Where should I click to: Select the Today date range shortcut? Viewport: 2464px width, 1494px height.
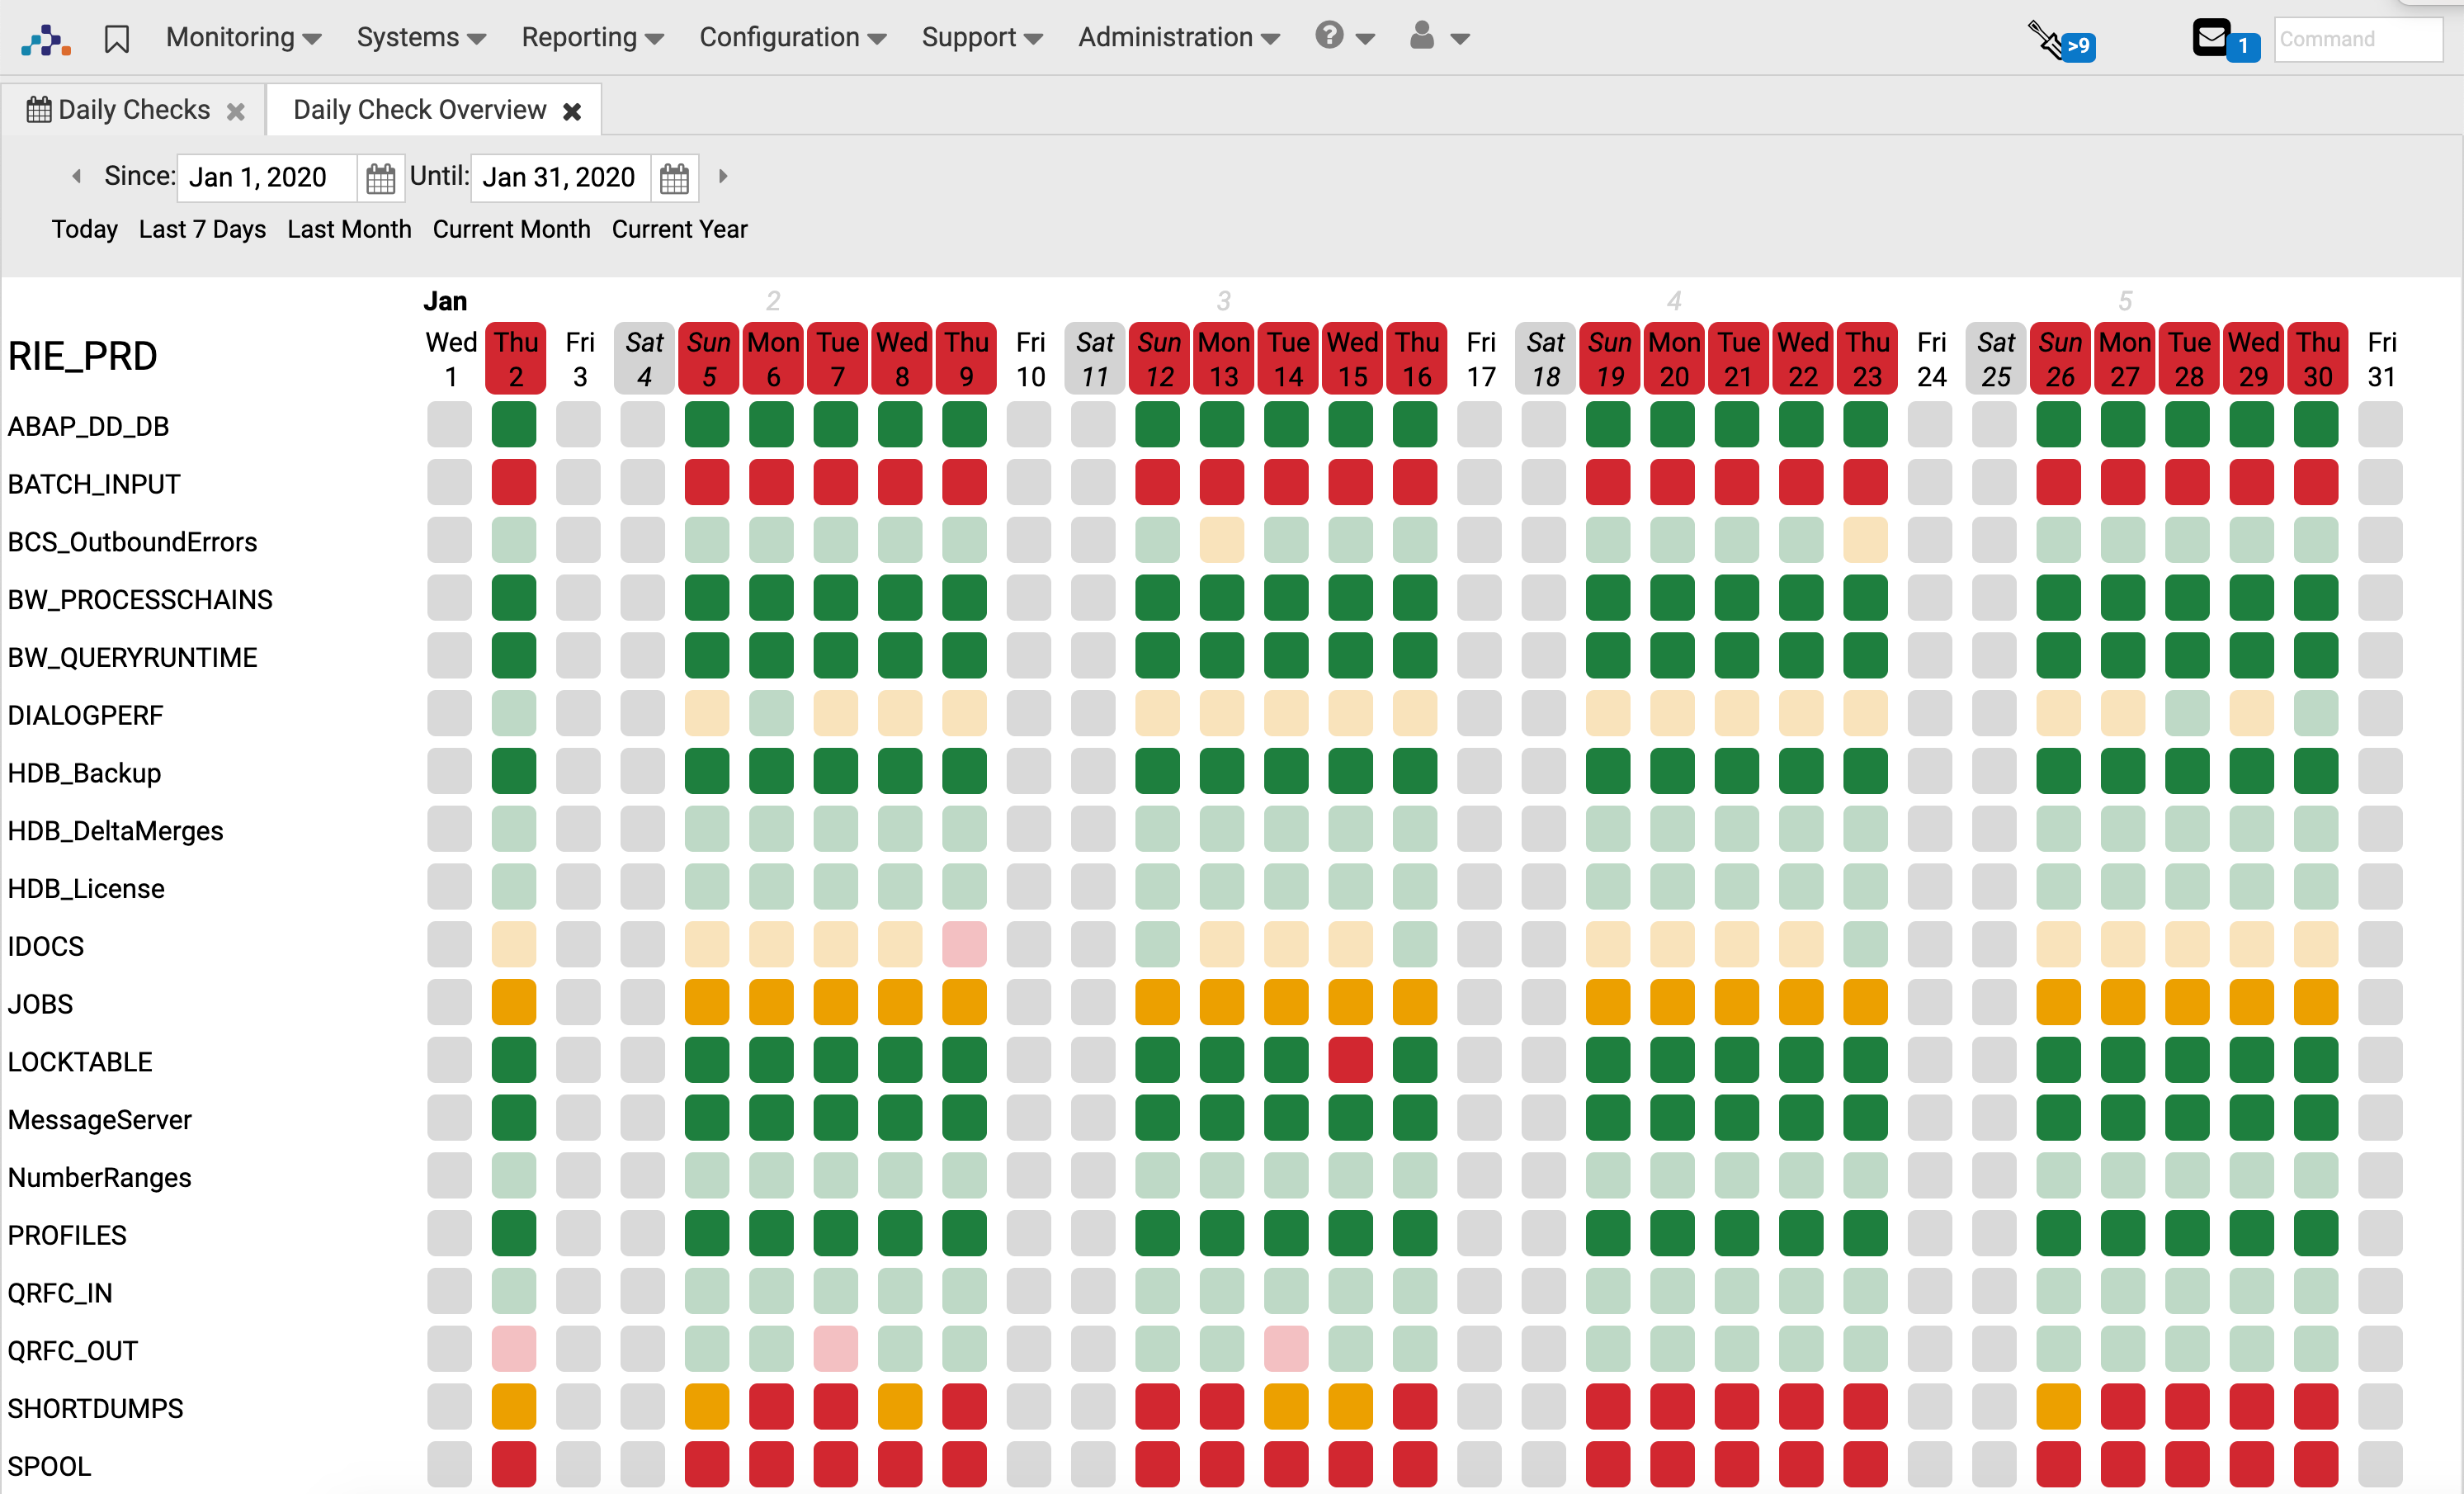coord(84,229)
